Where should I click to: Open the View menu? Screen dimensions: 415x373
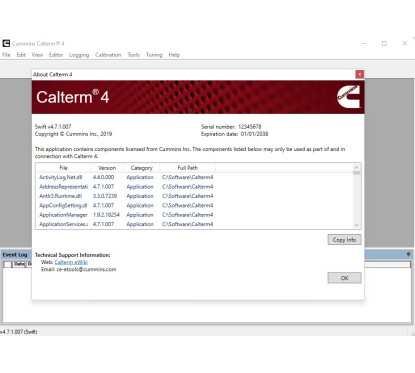(37, 55)
